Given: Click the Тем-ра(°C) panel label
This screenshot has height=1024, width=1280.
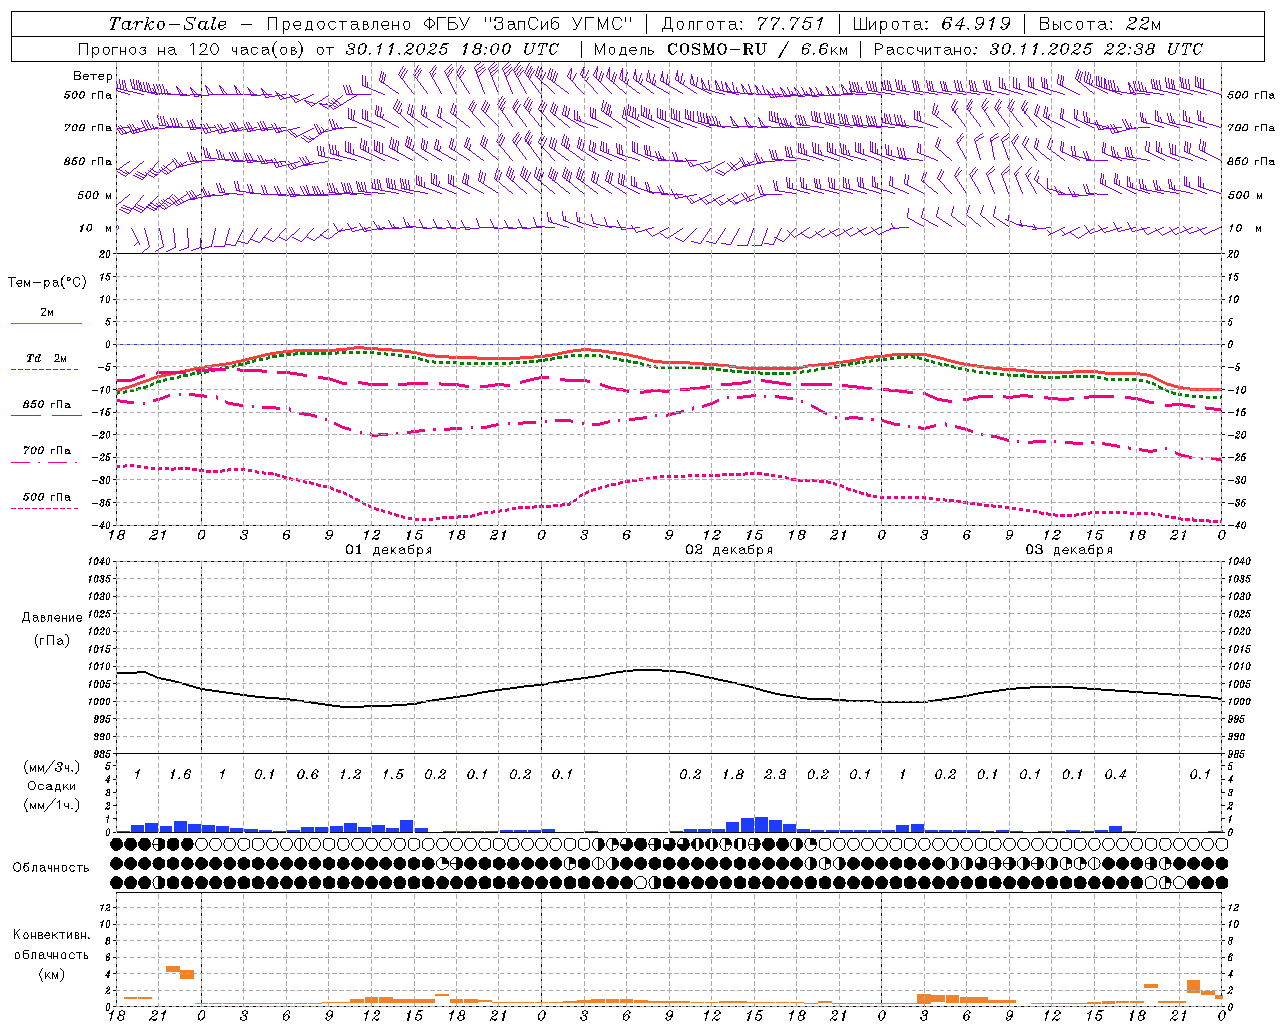Looking at the screenshot, I should [47, 283].
